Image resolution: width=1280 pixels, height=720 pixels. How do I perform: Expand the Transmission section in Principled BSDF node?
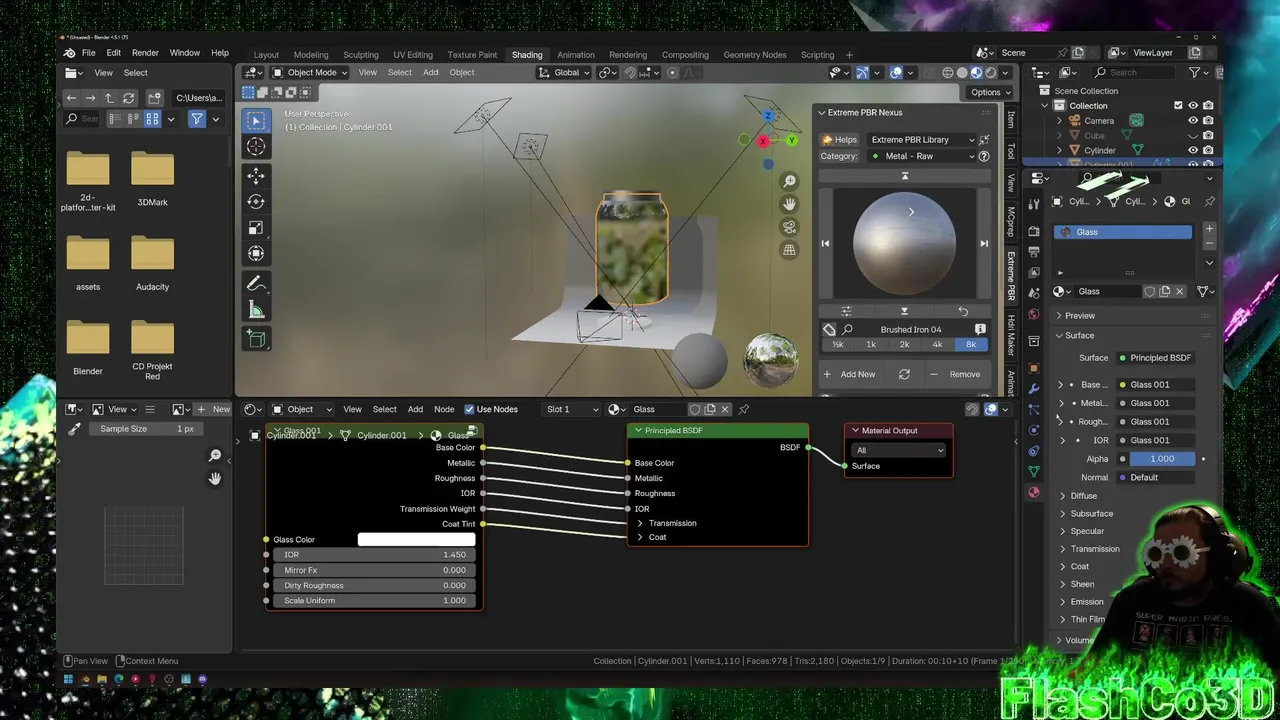click(x=641, y=523)
